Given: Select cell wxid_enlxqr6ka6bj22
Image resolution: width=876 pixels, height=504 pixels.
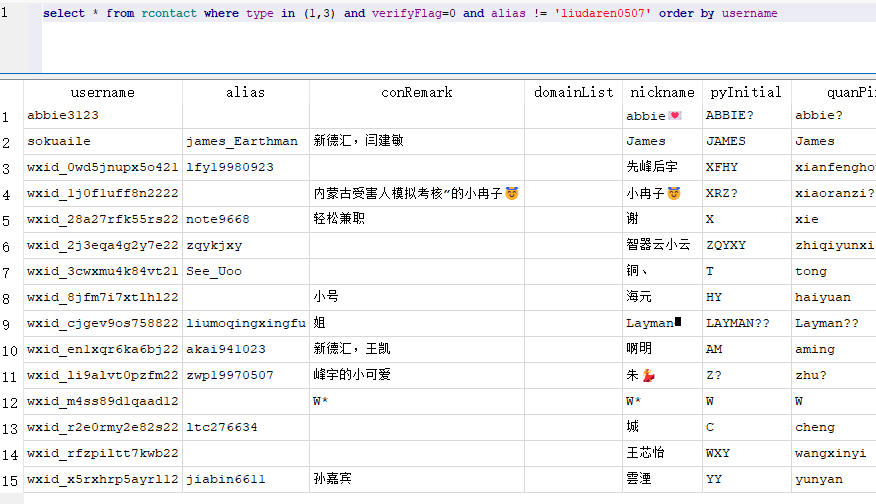Looking at the screenshot, I should pyautogui.click(x=103, y=349).
